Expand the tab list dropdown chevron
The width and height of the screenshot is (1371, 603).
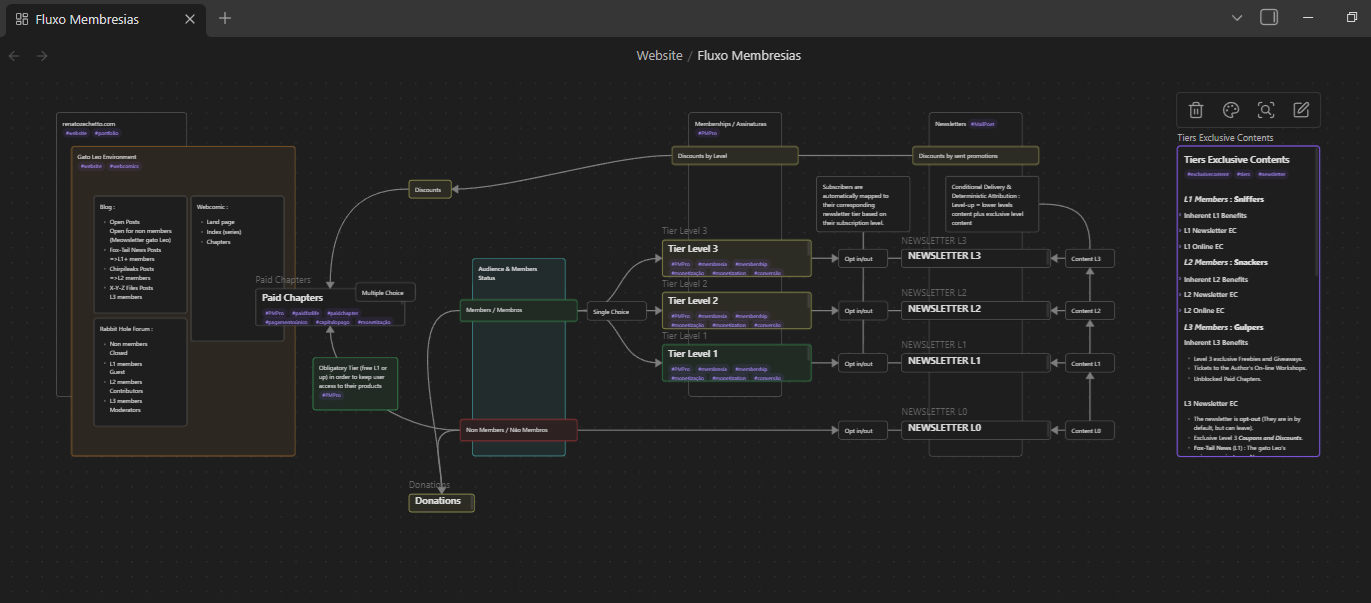pyautogui.click(x=1237, y=18)
